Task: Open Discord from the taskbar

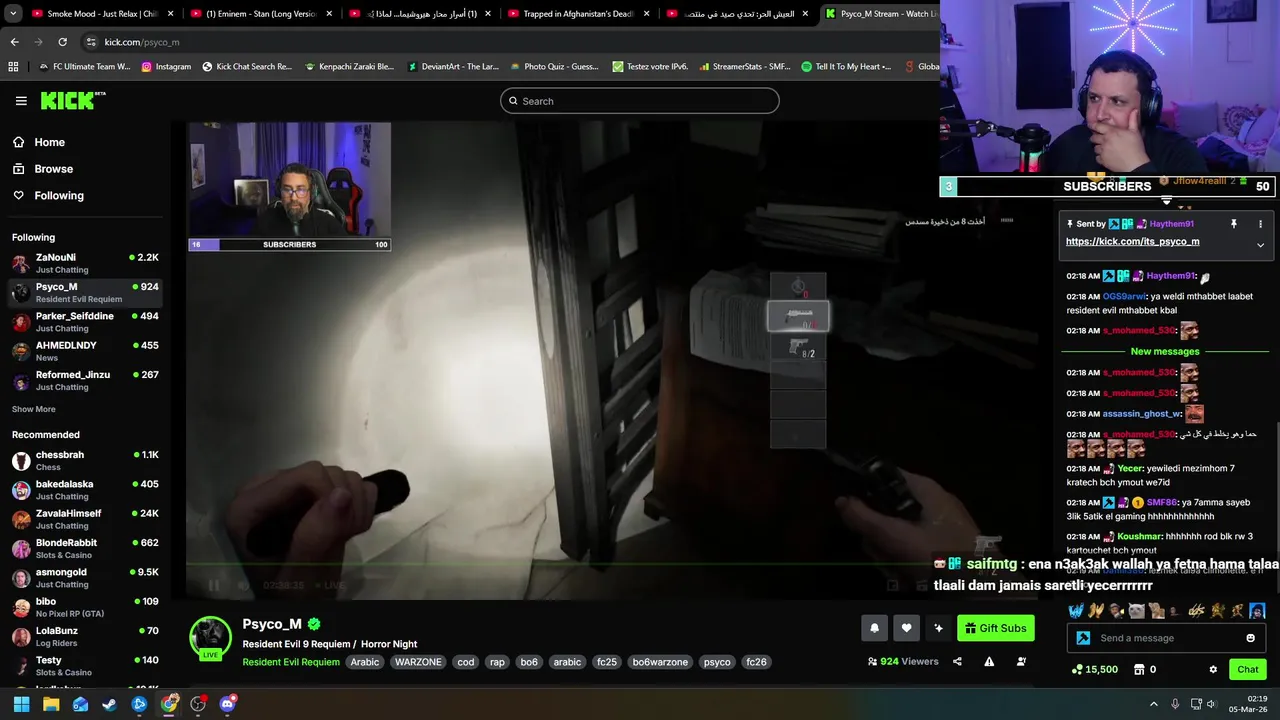Action: [x=227, y=704]
